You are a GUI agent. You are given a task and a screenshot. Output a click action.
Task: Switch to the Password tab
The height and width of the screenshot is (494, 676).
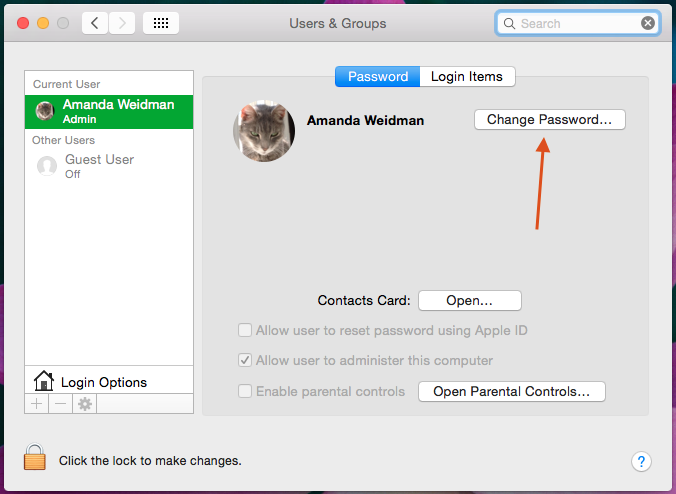[378, 76]
